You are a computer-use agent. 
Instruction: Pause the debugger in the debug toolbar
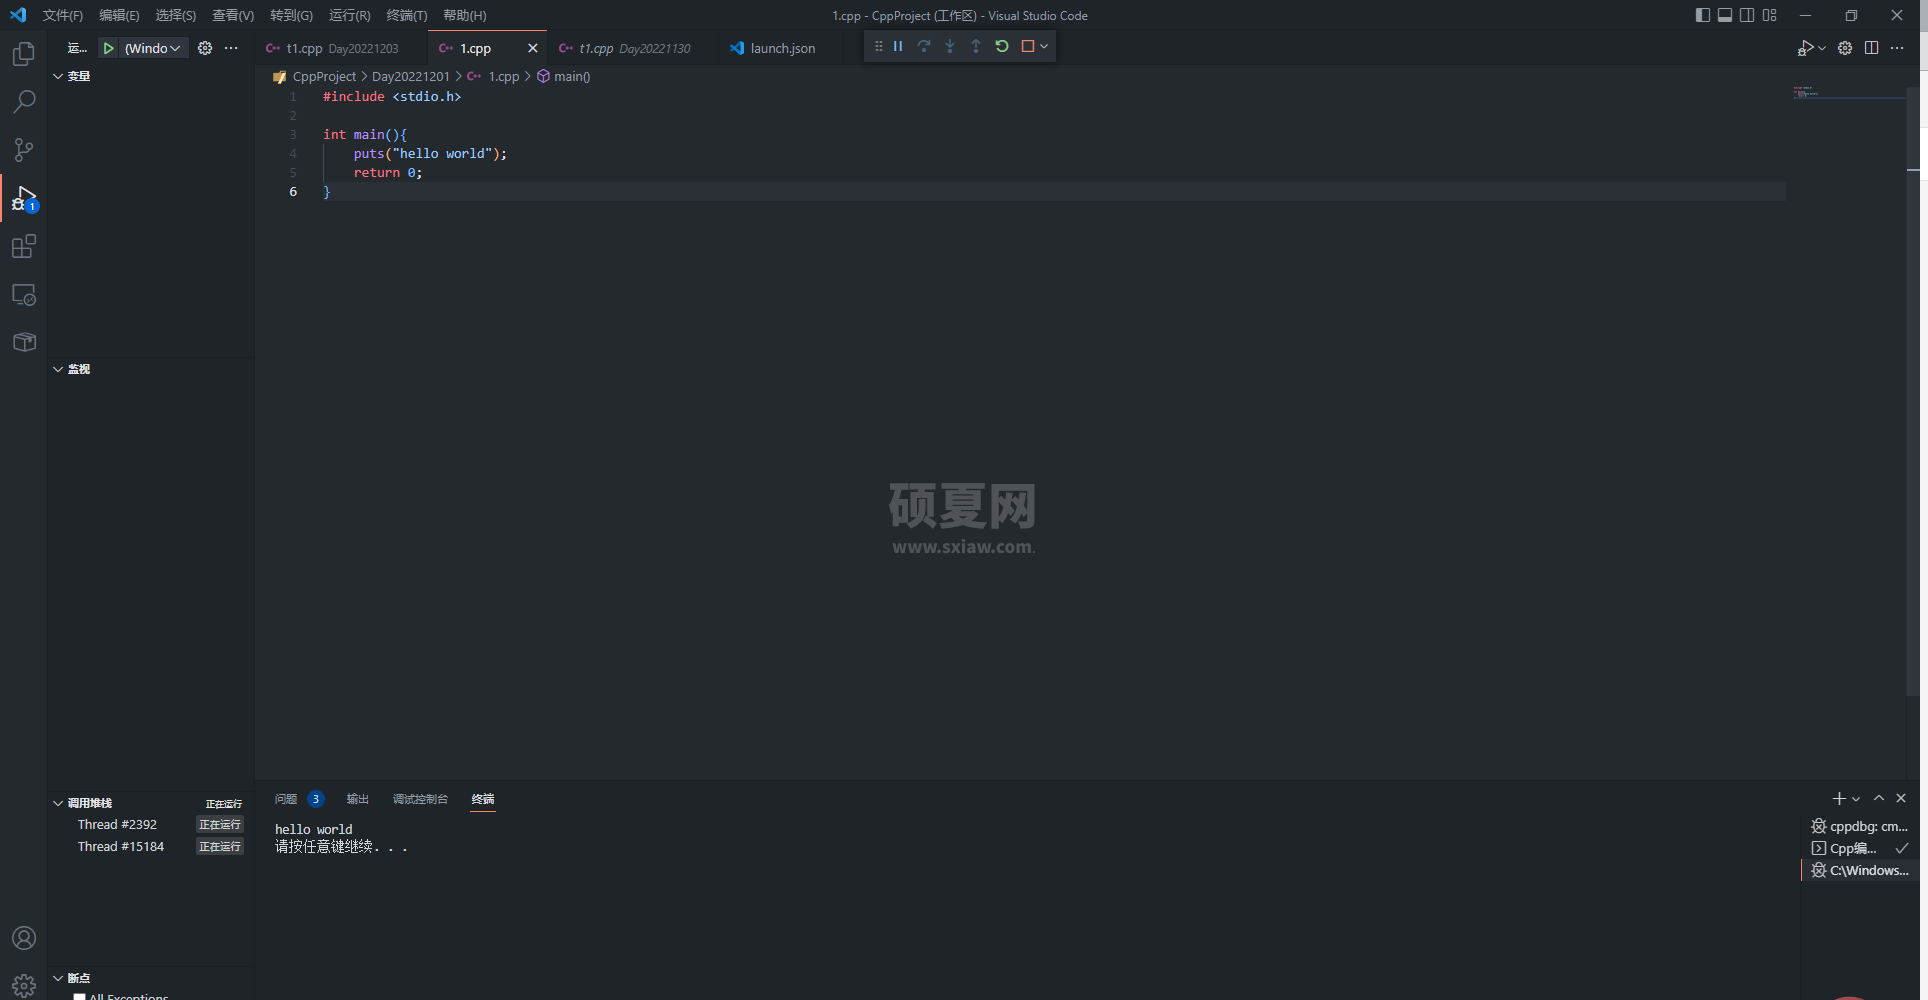[x=898, y=46]
